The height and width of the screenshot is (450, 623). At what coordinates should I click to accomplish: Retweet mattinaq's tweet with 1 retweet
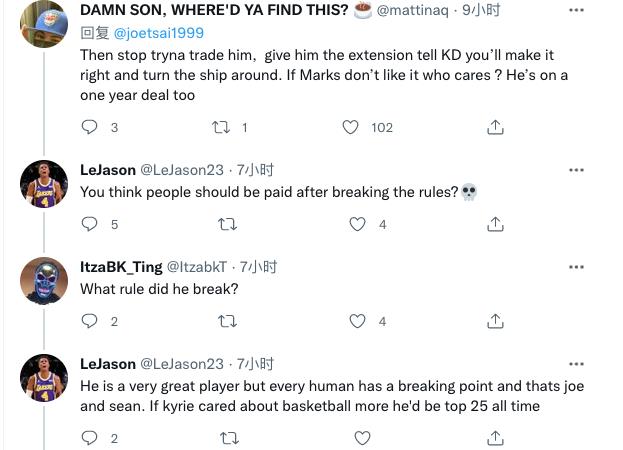pos(223,127)
